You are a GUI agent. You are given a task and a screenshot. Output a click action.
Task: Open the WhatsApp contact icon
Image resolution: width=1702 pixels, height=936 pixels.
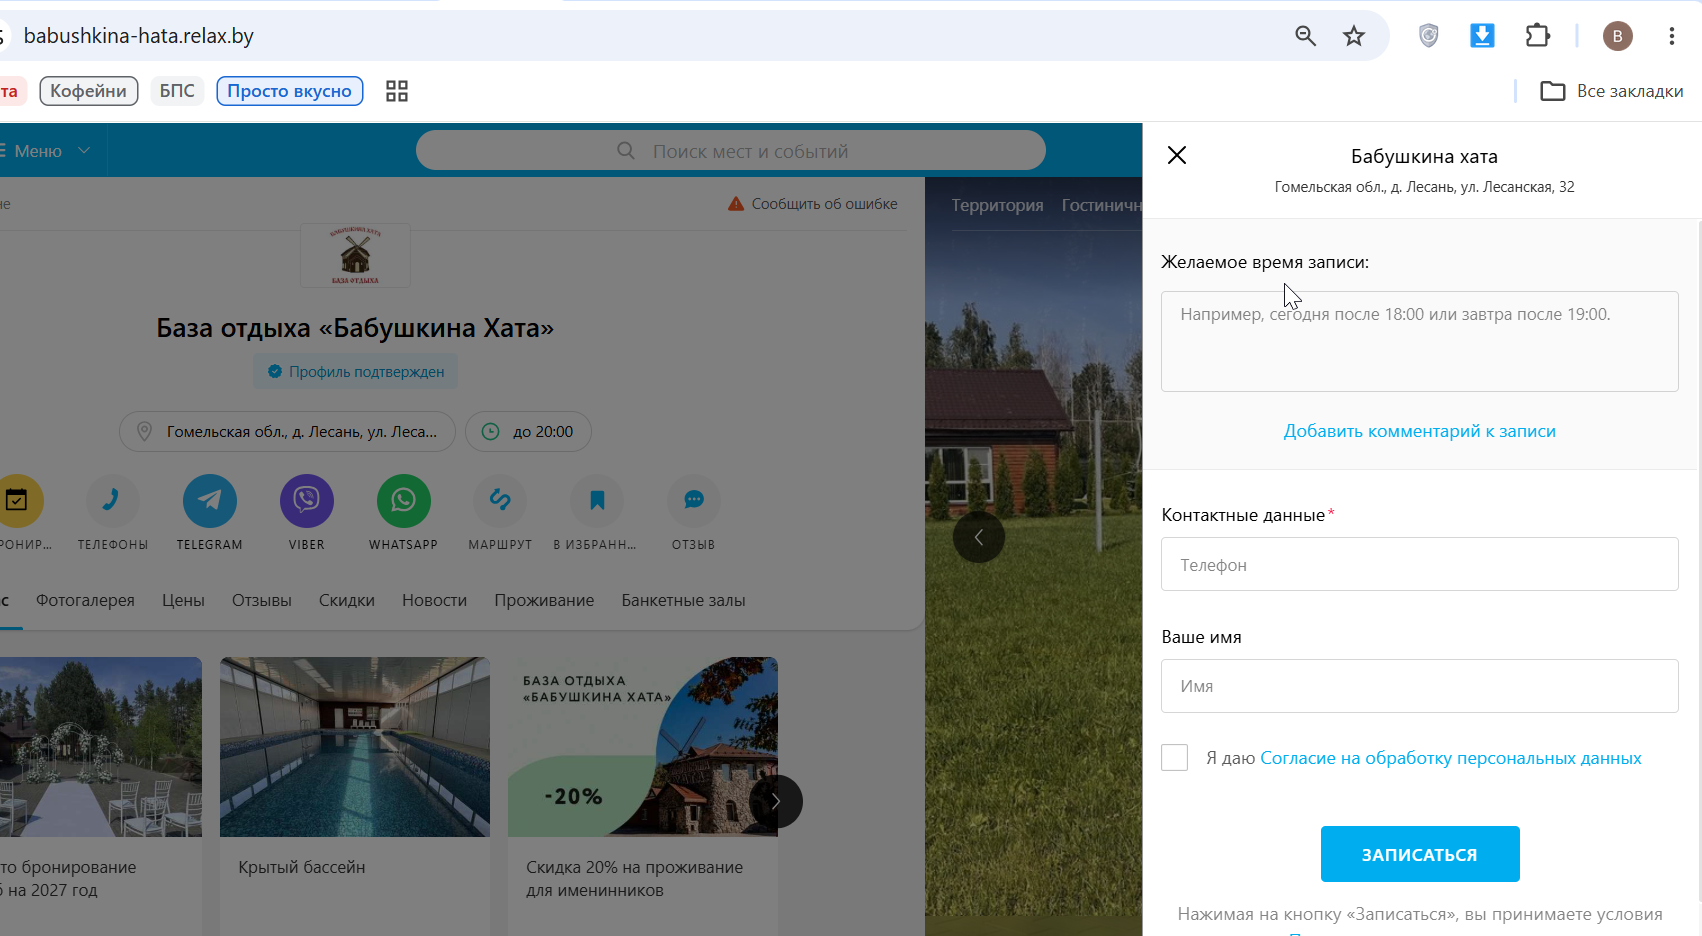tap(404, 500)
